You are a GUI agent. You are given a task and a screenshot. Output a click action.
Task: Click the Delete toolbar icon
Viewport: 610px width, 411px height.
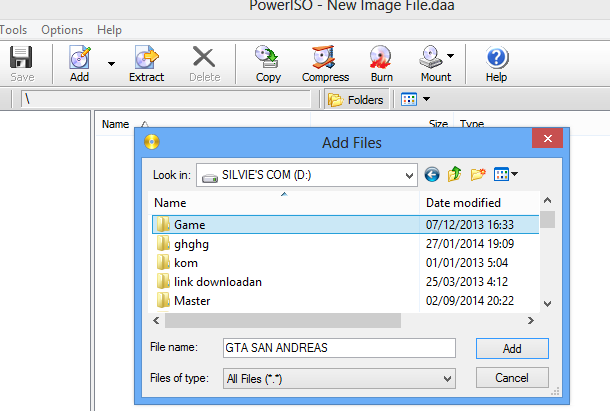[x=204, y=57]
